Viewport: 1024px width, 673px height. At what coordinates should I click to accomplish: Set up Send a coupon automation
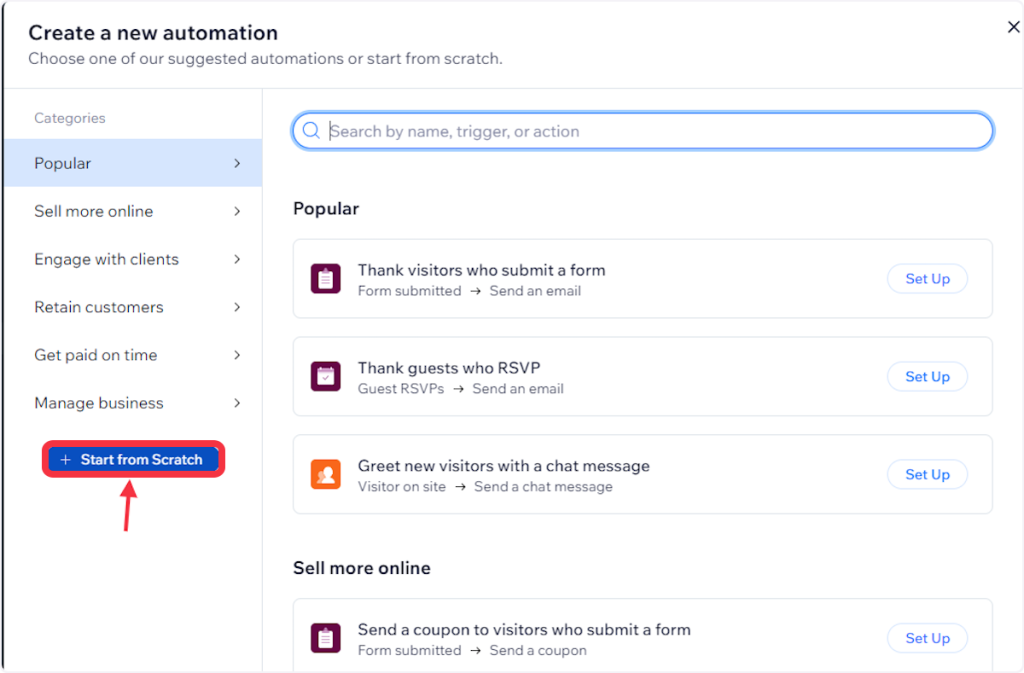click(x=926, y=639)
